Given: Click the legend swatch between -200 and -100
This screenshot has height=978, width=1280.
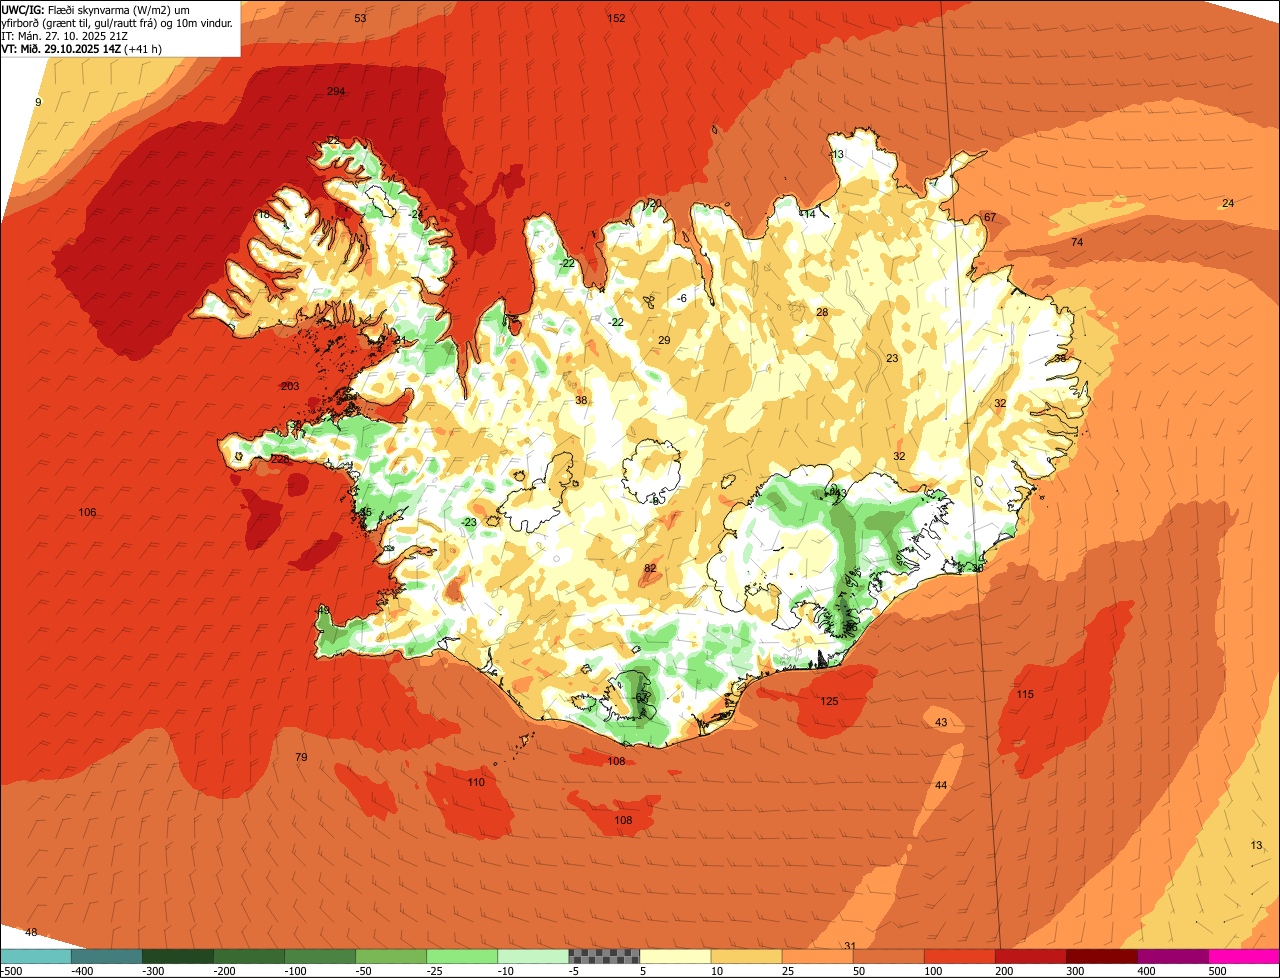Looking at the screenshot, I should tap(248, 956).
